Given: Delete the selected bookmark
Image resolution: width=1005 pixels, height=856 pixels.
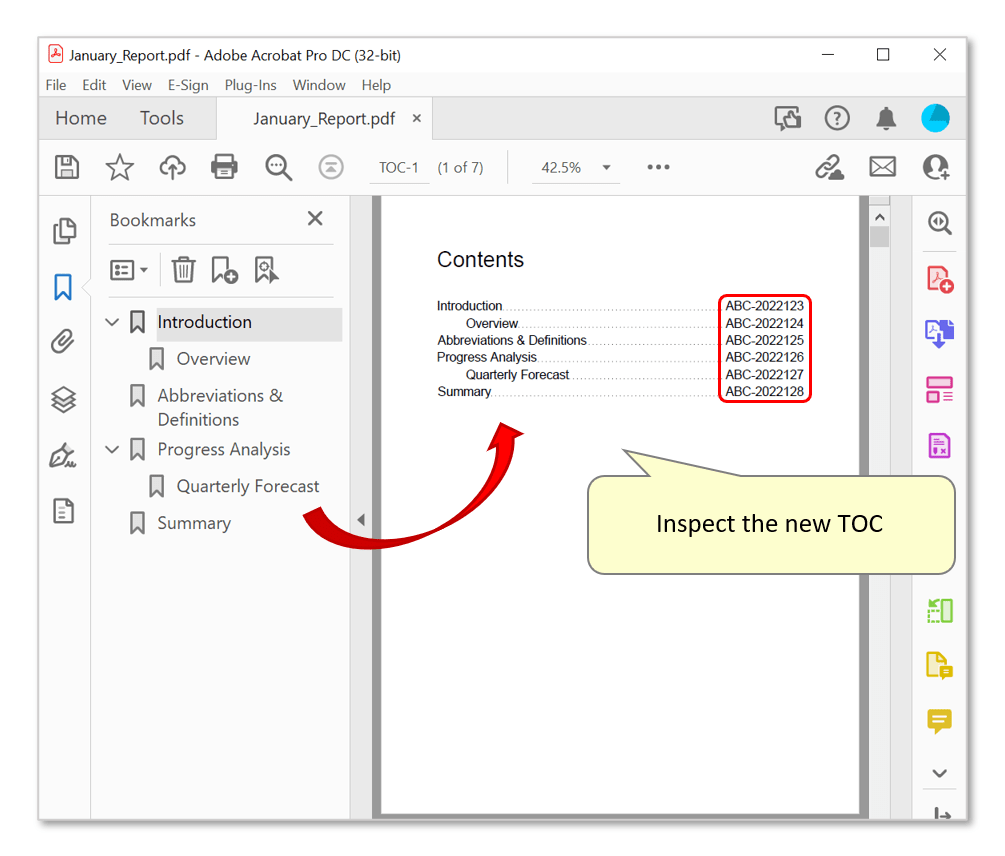Looking at the screenshot, I should [183, 269].
